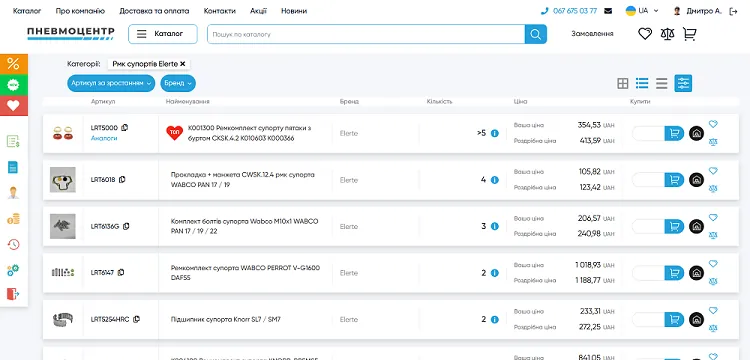
Task: Copy article code LRT6018
Action: (x=122, y=180)
